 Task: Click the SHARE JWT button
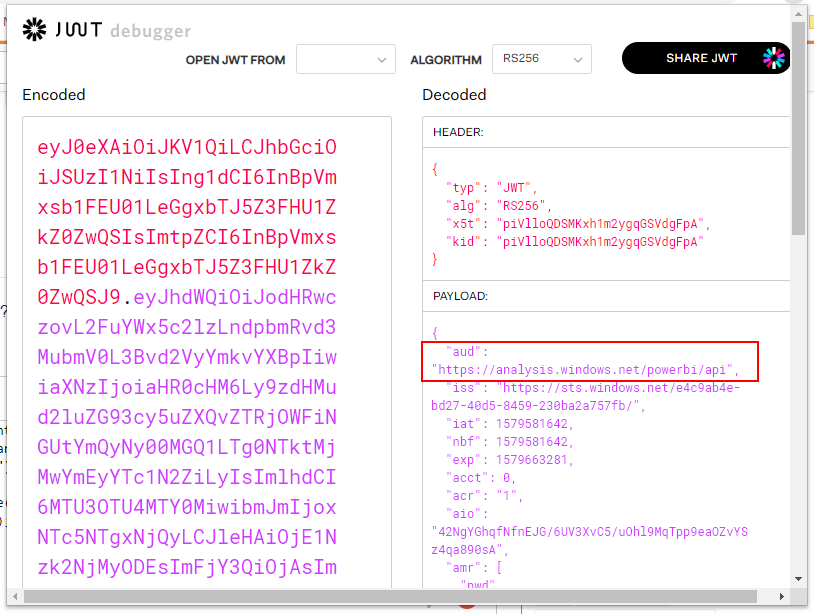click(706, 58)
